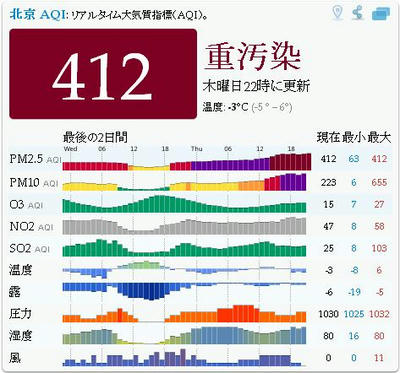This screenshot has height=373, width=400.
Task: Click the 風 wind speed chart
Action: (184, 357)
